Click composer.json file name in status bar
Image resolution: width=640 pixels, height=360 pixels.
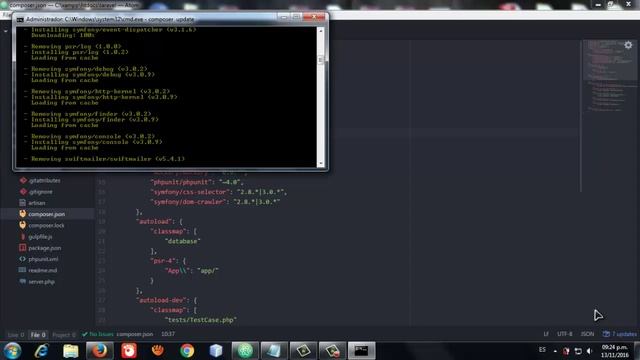[135, 334]
